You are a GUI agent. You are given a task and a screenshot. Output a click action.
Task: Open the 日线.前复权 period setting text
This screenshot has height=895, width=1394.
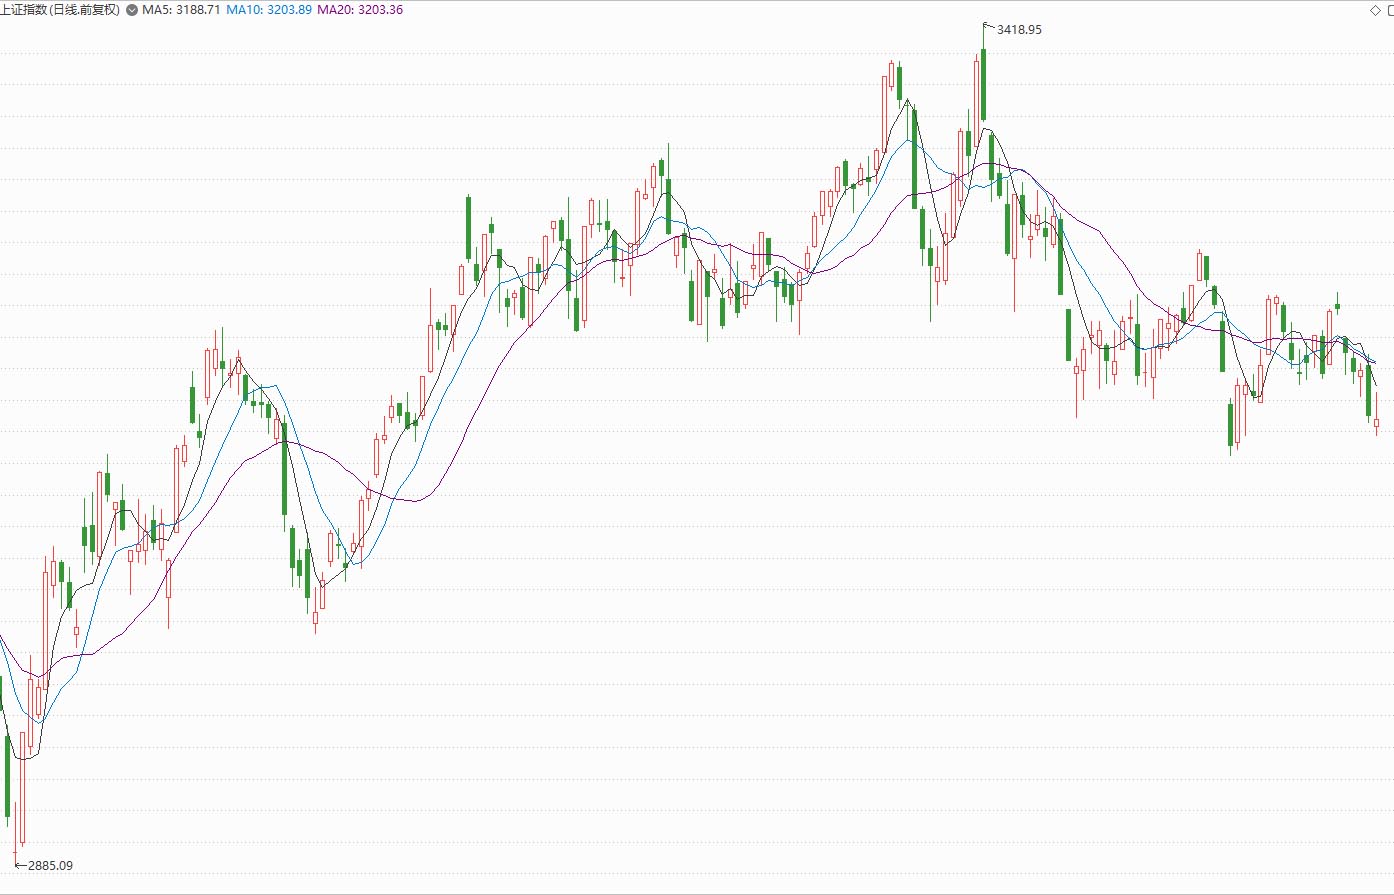84,10
